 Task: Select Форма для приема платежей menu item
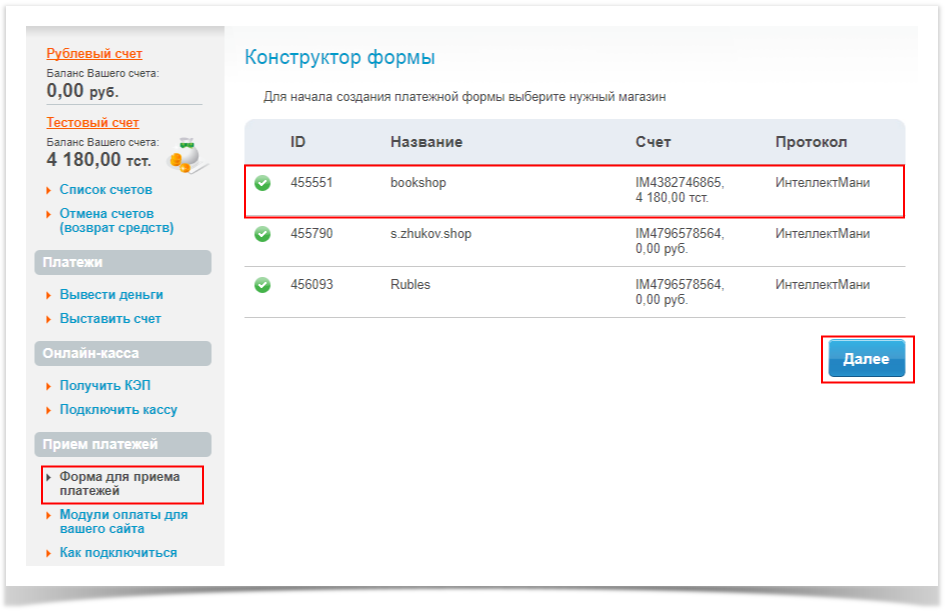click(x=120, y=484)
